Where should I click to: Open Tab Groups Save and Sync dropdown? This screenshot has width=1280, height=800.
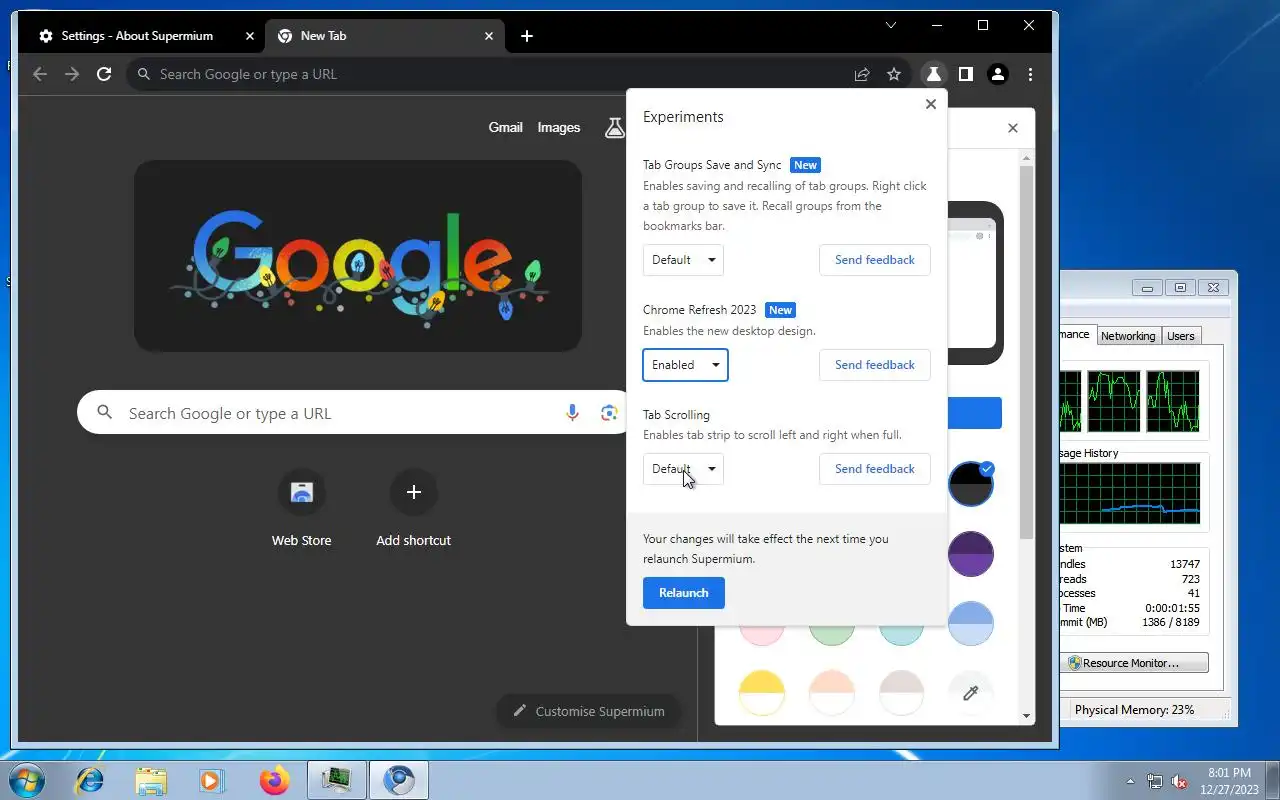pyautogui.click(x=683, y=260)
